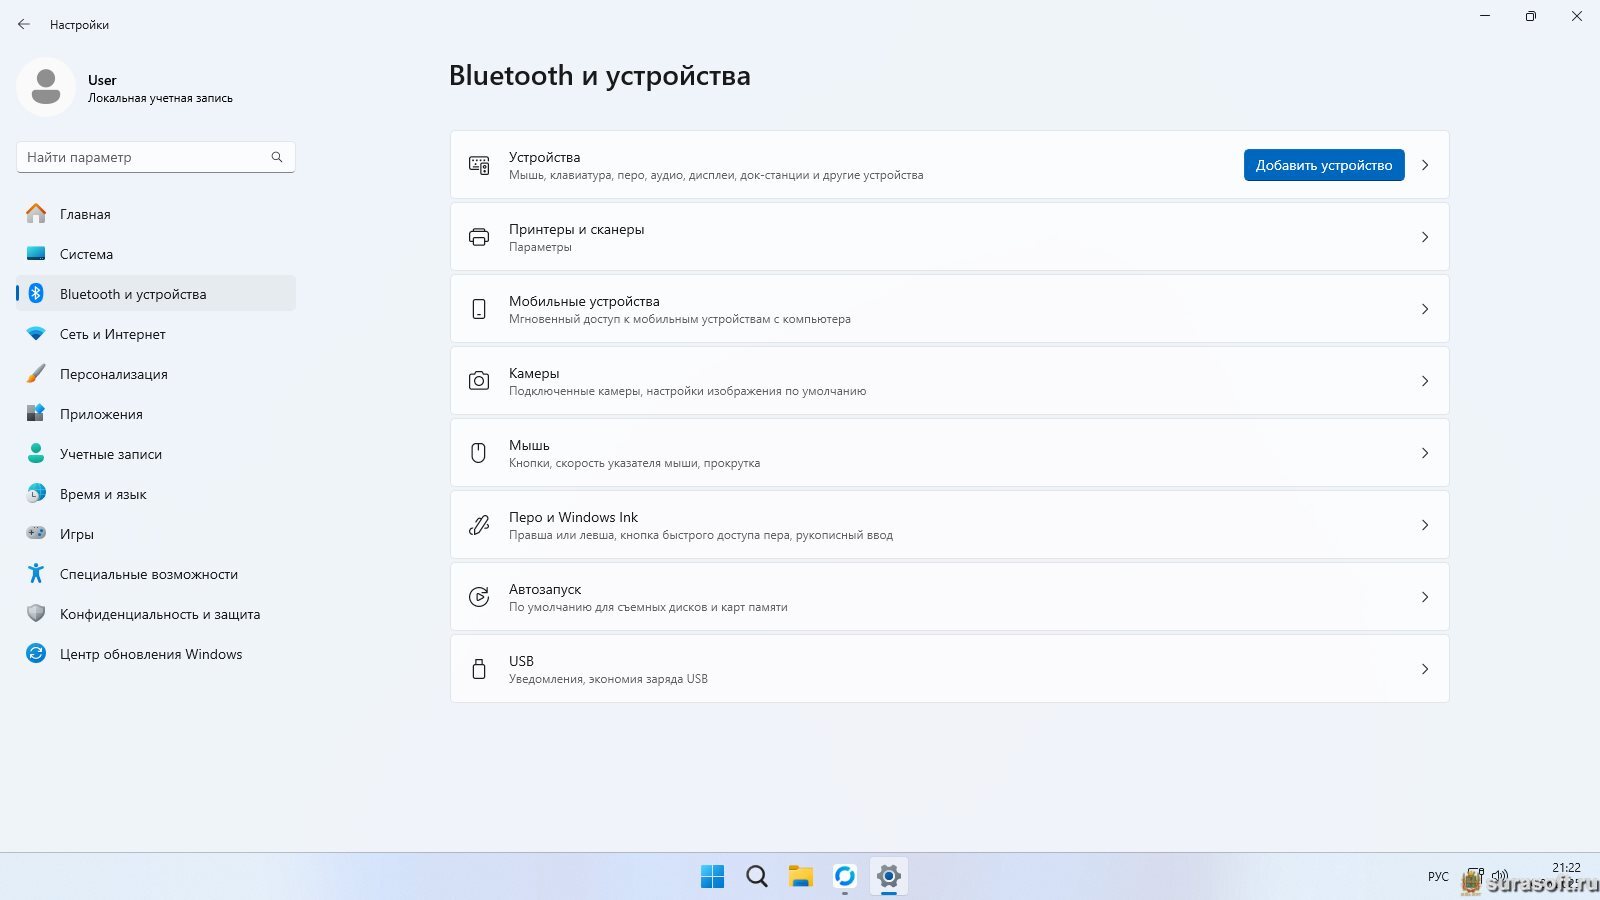Click the Bluetooth icon in the sidebar
Viewport: 1600px width, 900px height.
[36, 294]
